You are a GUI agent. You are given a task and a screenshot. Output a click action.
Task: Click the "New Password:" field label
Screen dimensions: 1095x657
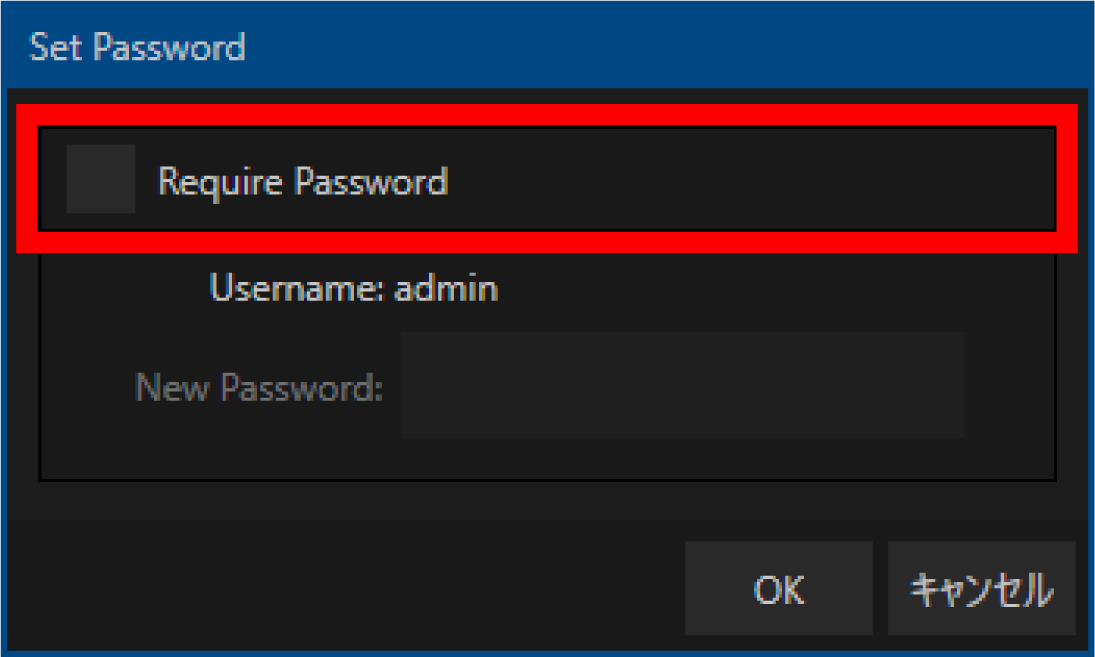tap(259, 387)
